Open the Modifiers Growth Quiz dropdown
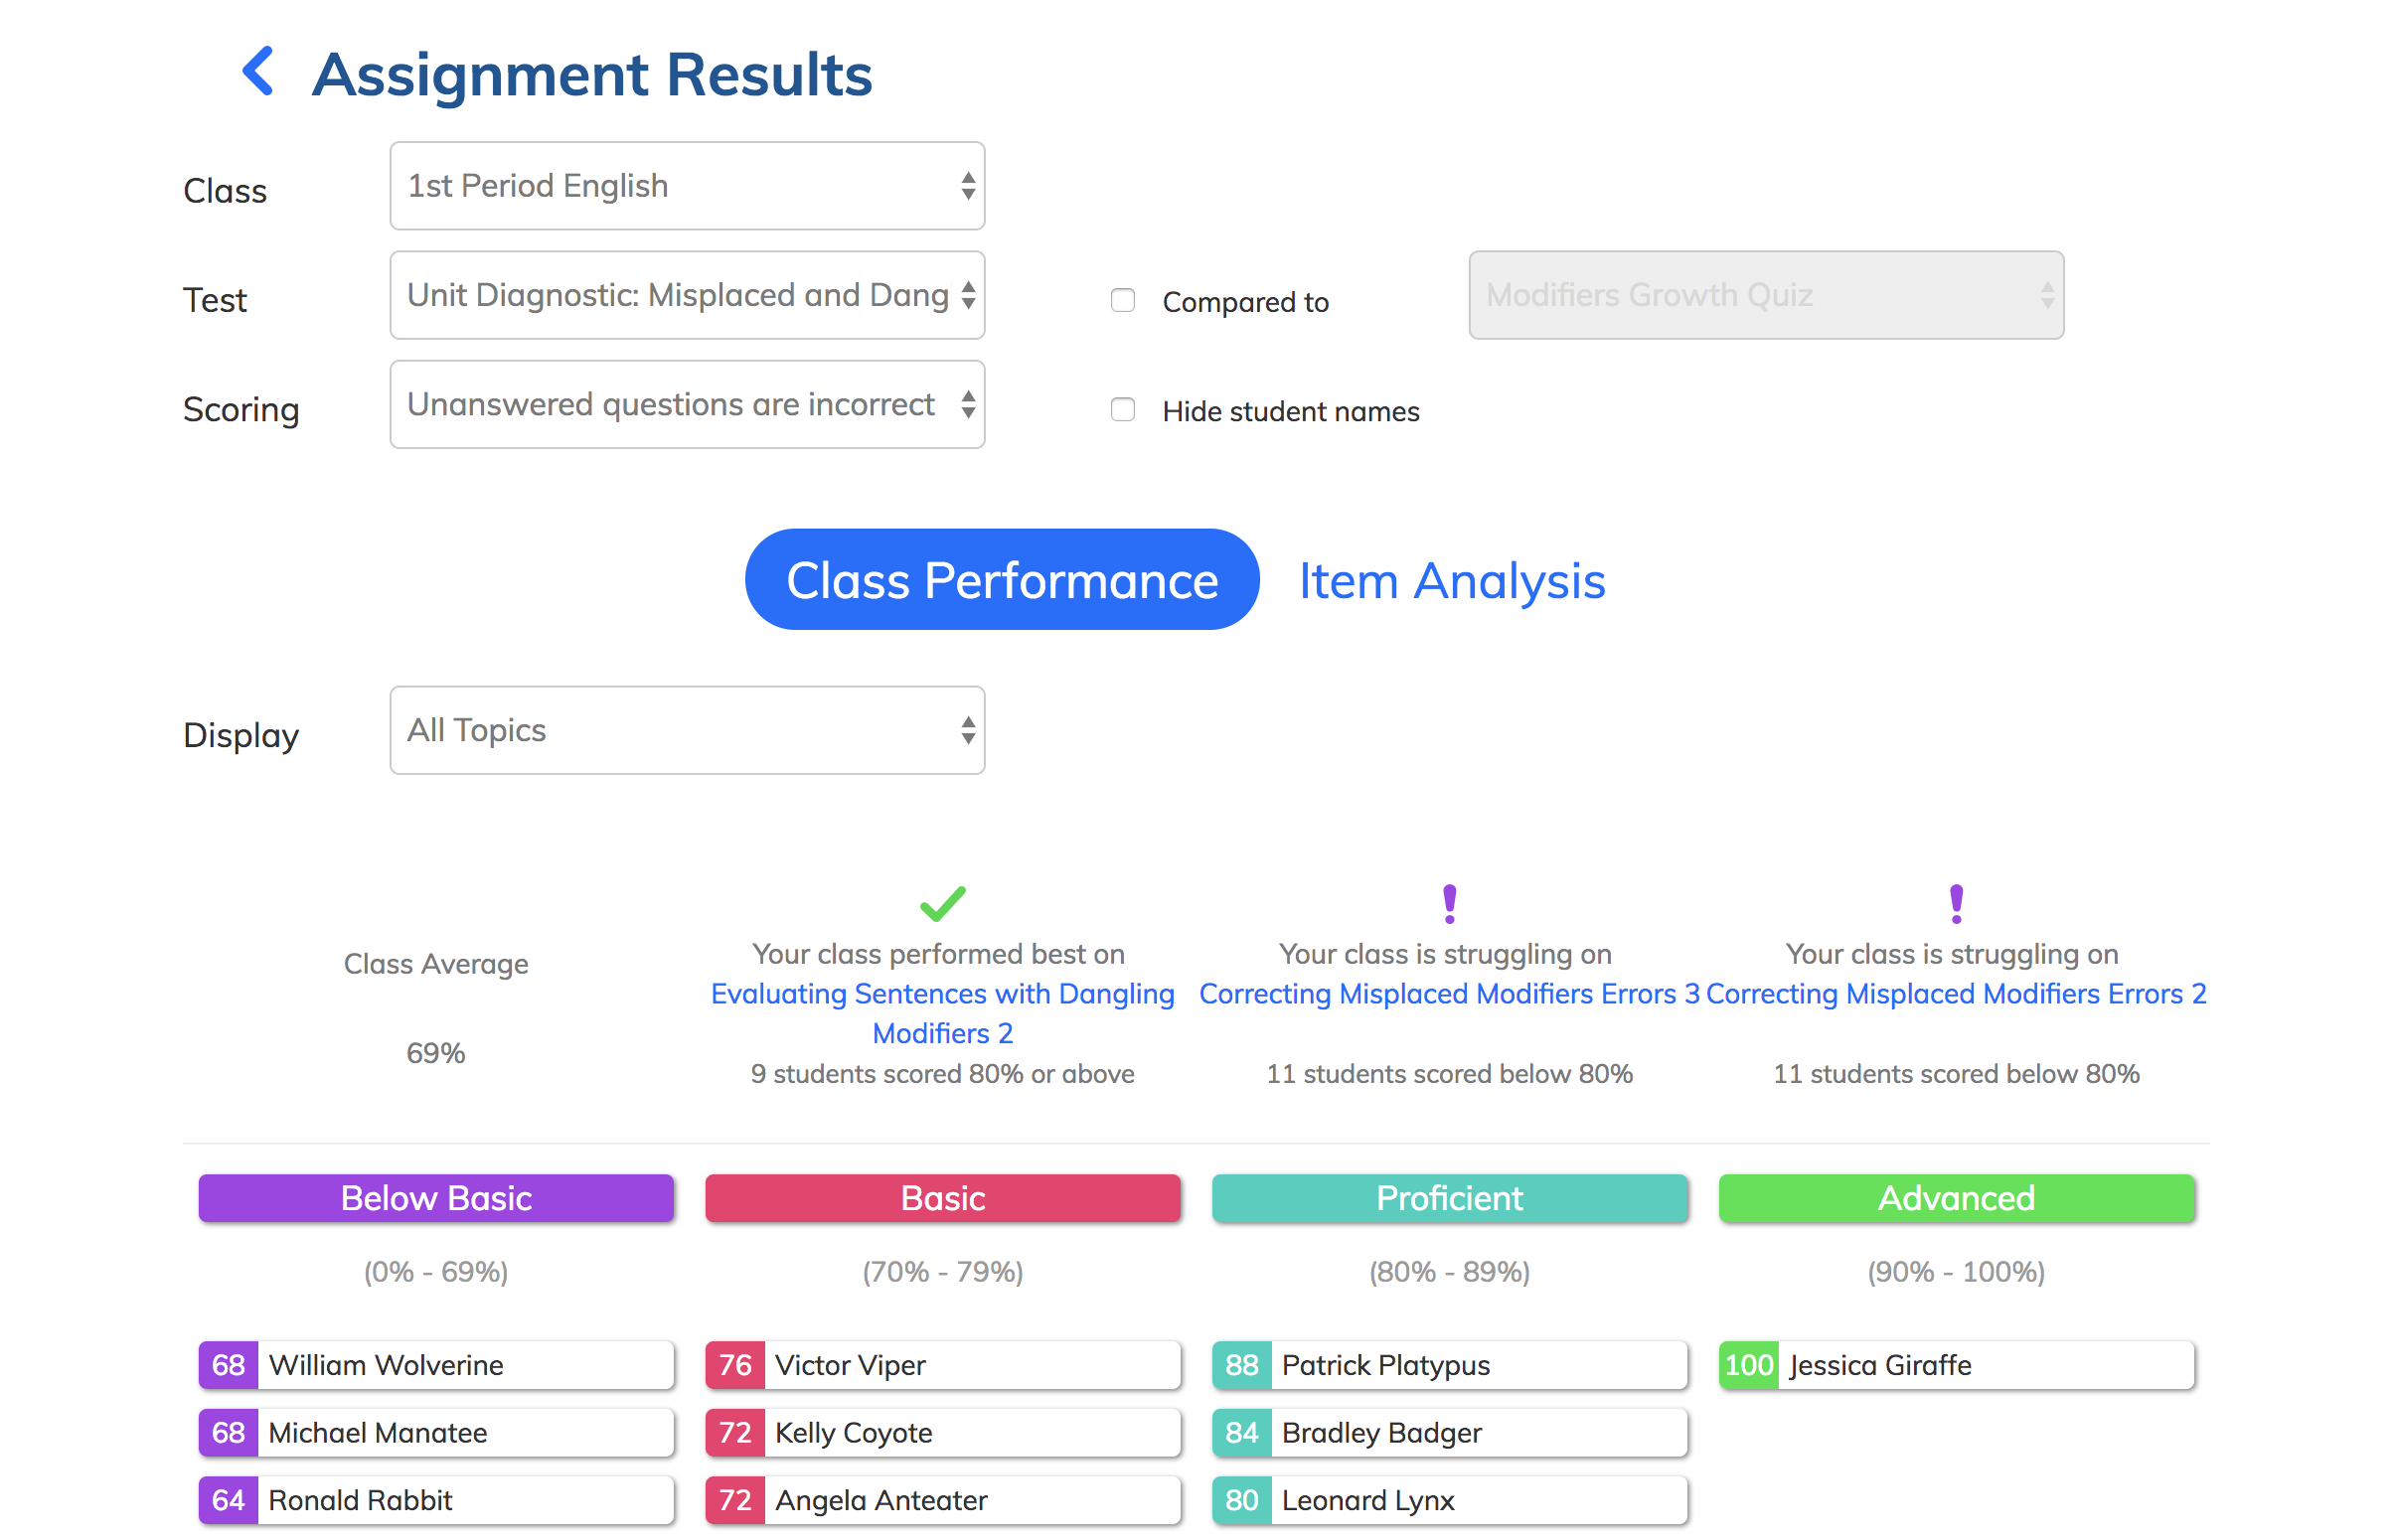Screen dimensions: 2395x1540 (1766, 295)
